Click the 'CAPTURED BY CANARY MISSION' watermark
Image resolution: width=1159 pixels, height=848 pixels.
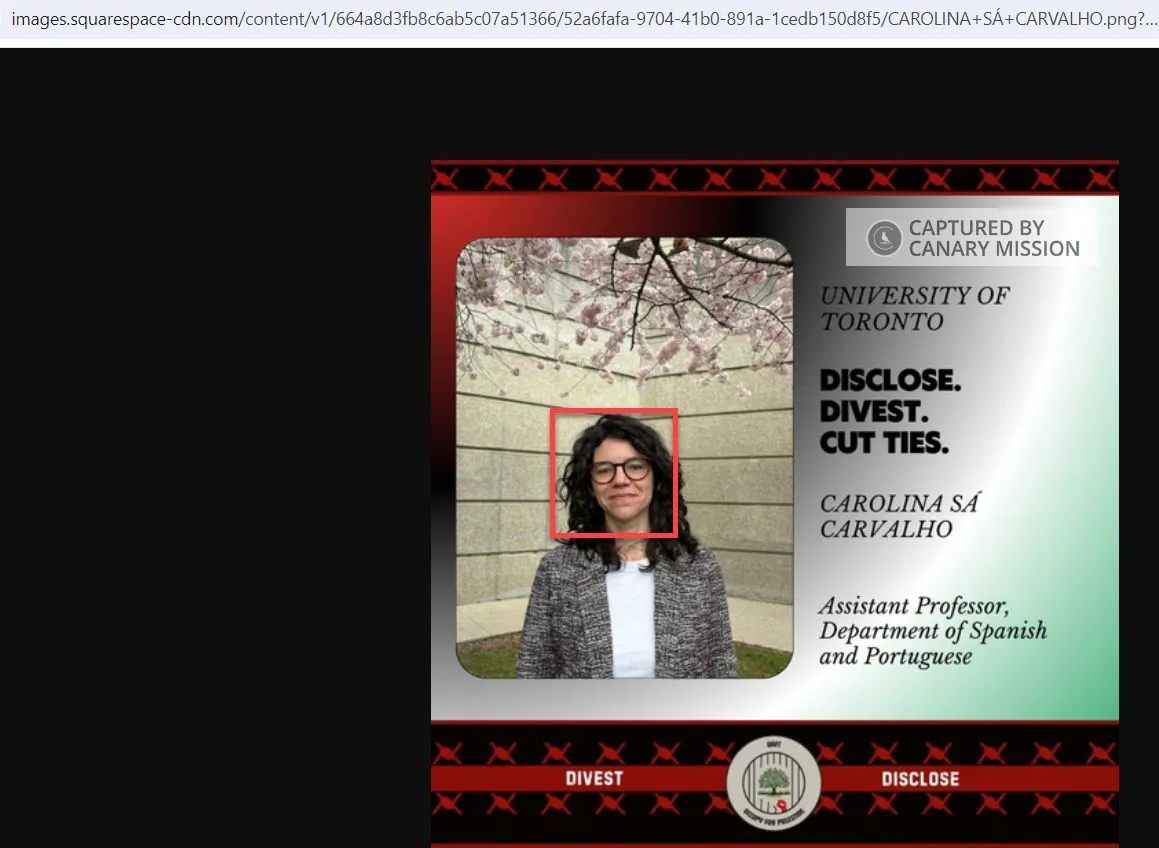click(x=972, y=237)
